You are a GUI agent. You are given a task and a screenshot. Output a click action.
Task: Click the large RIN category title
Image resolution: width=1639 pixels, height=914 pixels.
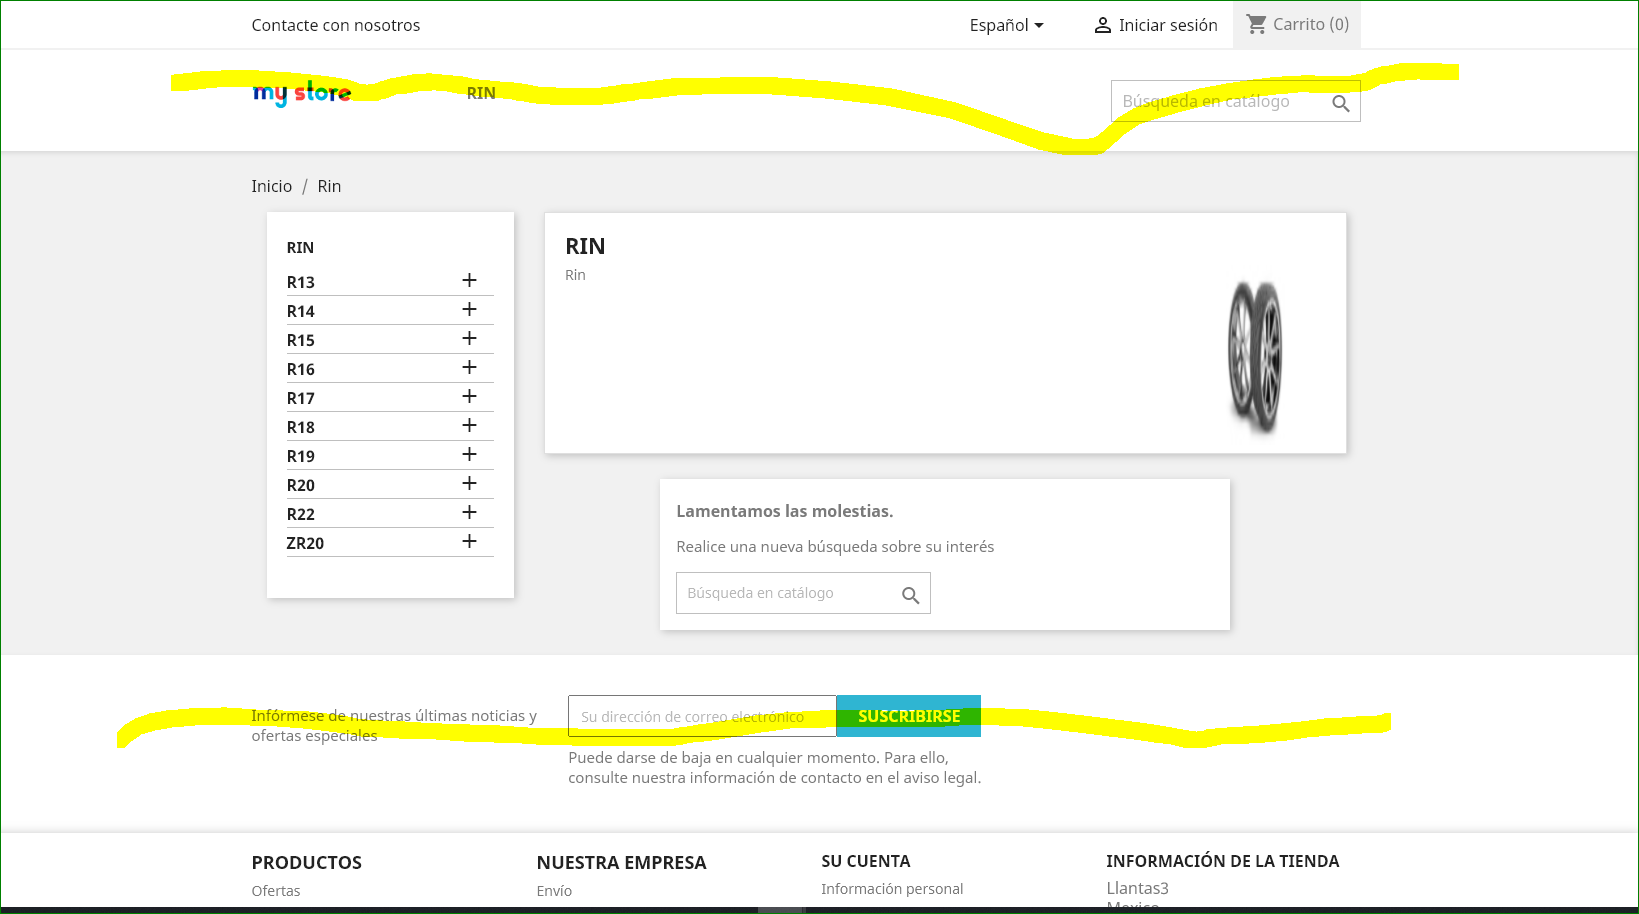(x=585, y=246)
